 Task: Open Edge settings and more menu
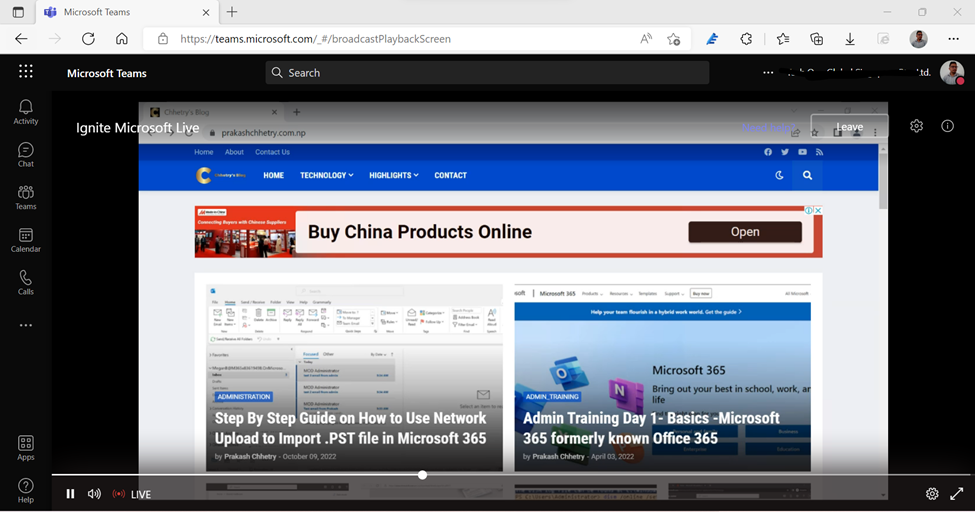tap(953, 39)
